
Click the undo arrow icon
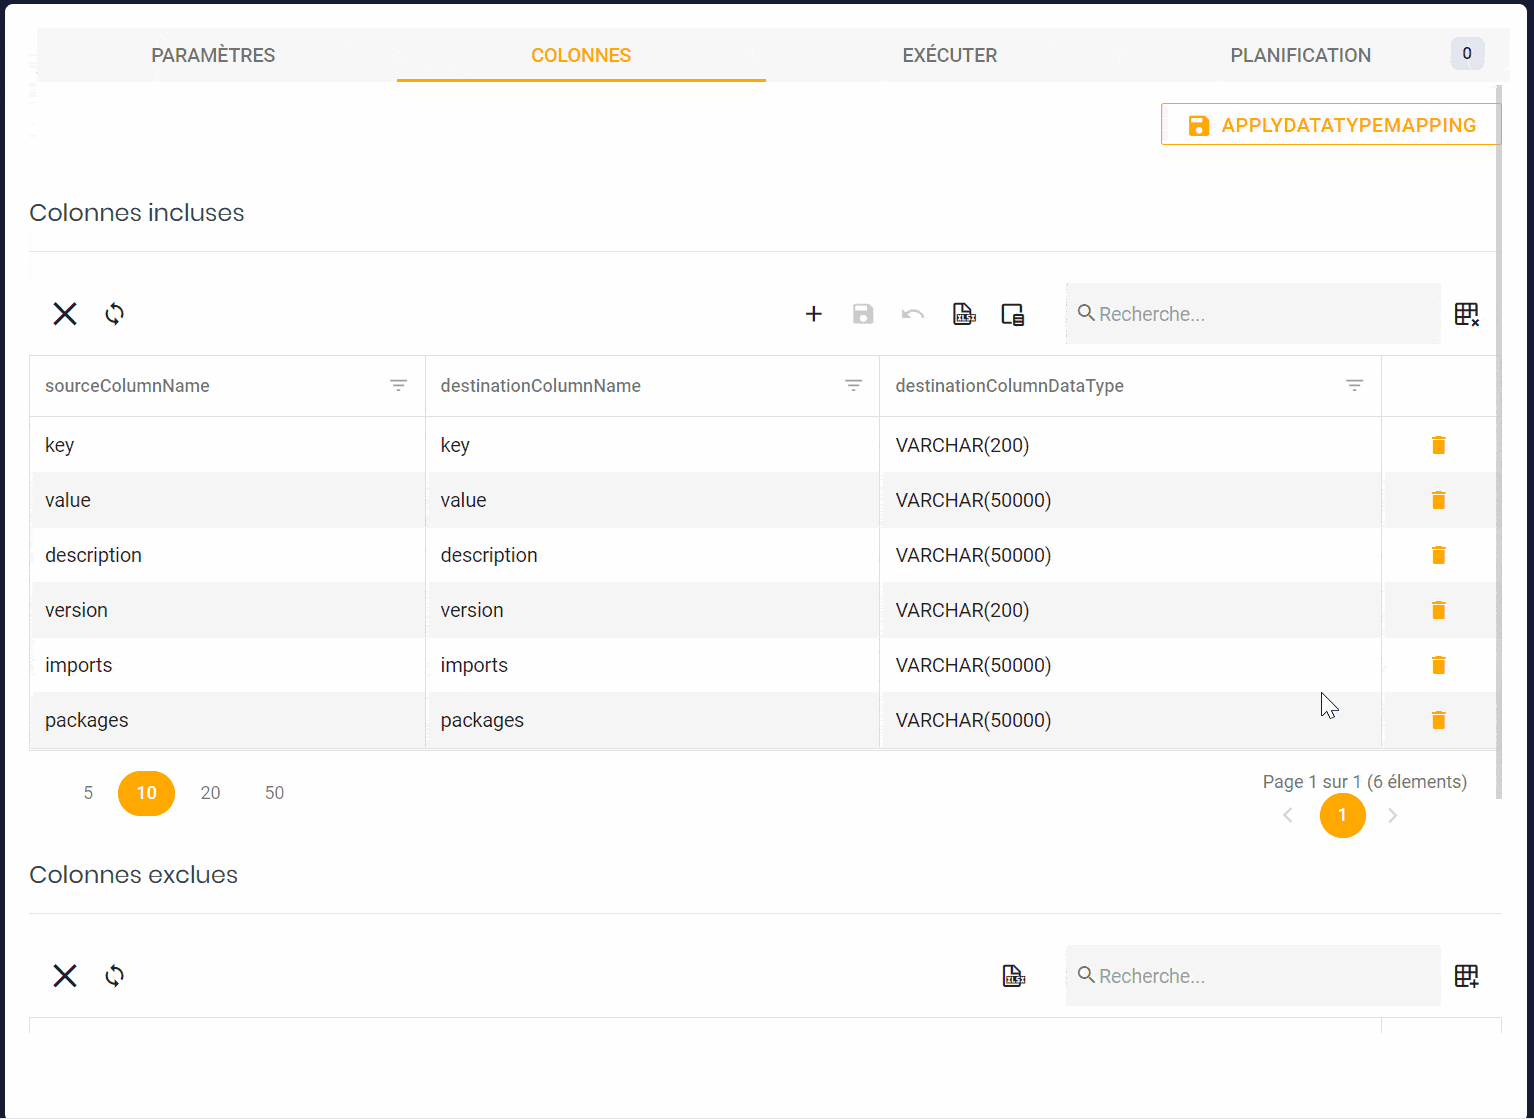click(913, 314)
